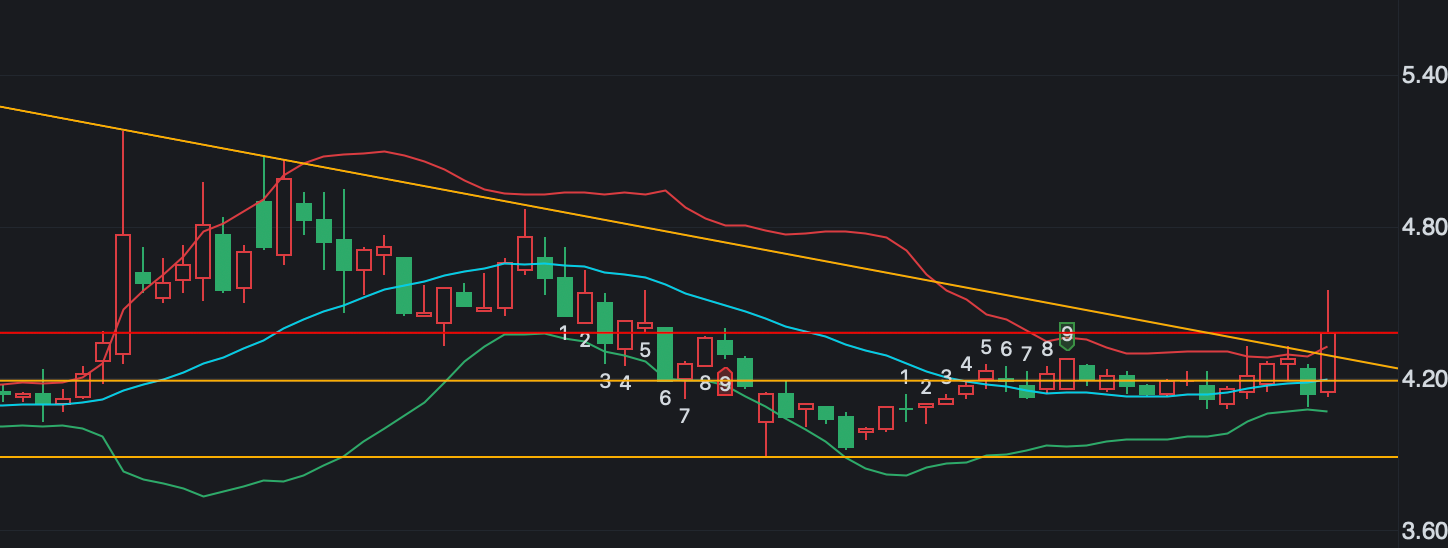
Task: Click the 4.20 price axis label
Action: [x=1424, y=380]
